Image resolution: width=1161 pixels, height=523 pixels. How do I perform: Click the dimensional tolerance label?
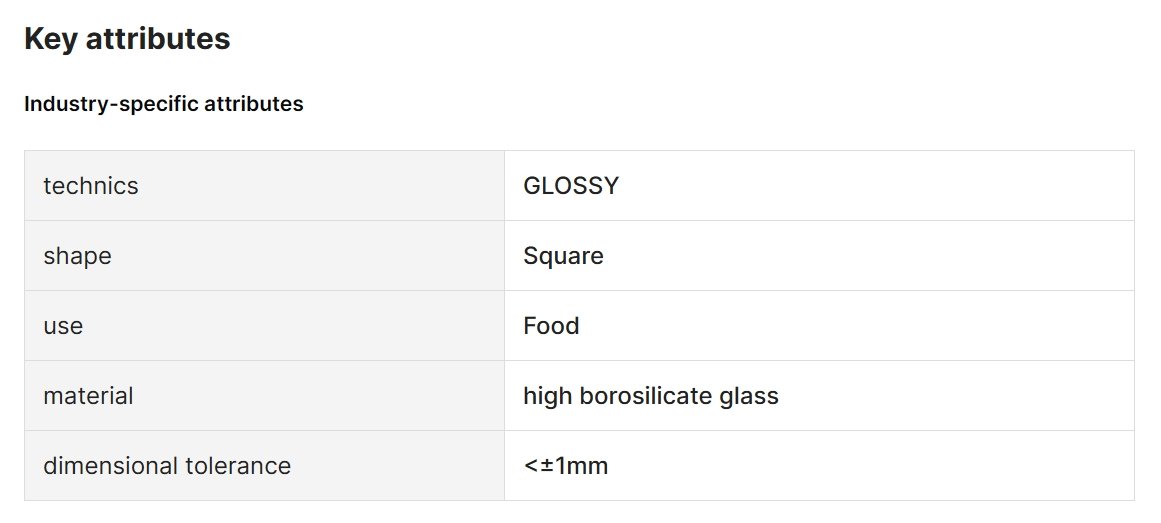tap(167, 466)
